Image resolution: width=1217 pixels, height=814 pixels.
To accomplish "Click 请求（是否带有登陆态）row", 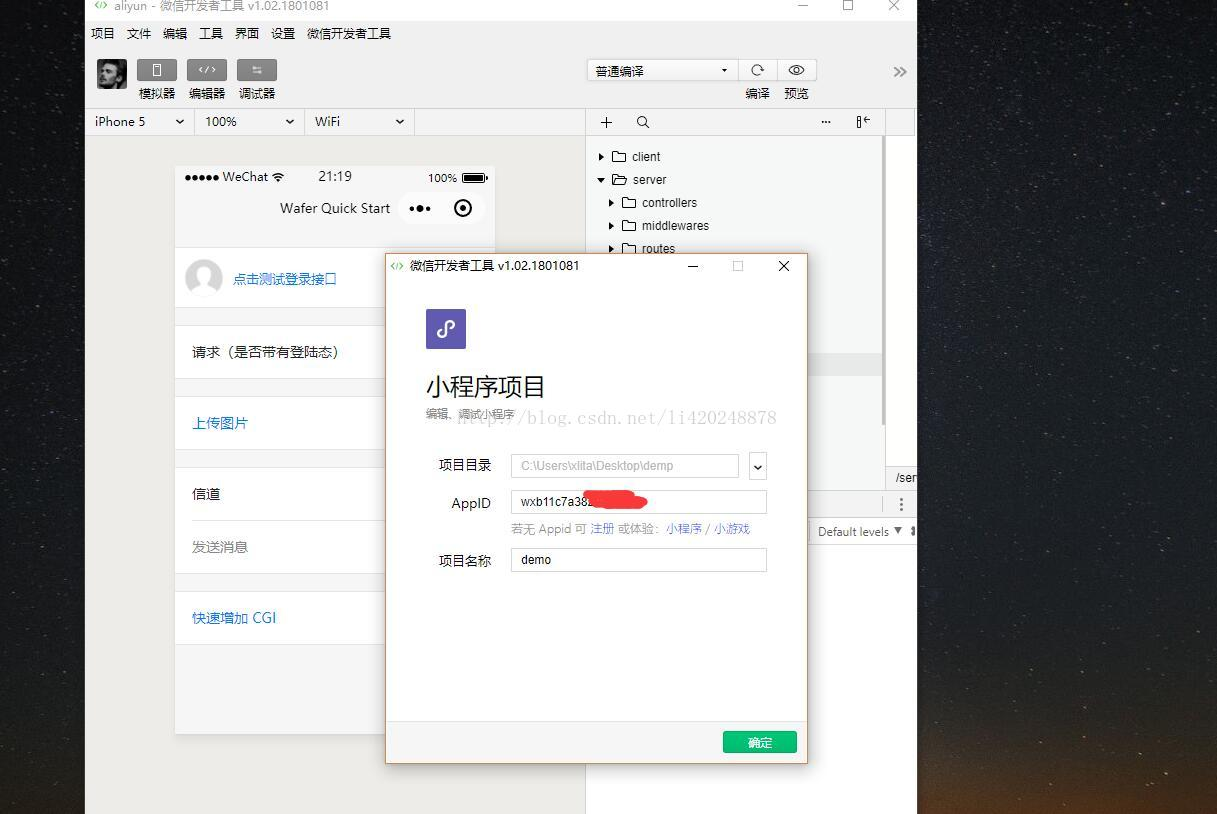I will 280,352.
